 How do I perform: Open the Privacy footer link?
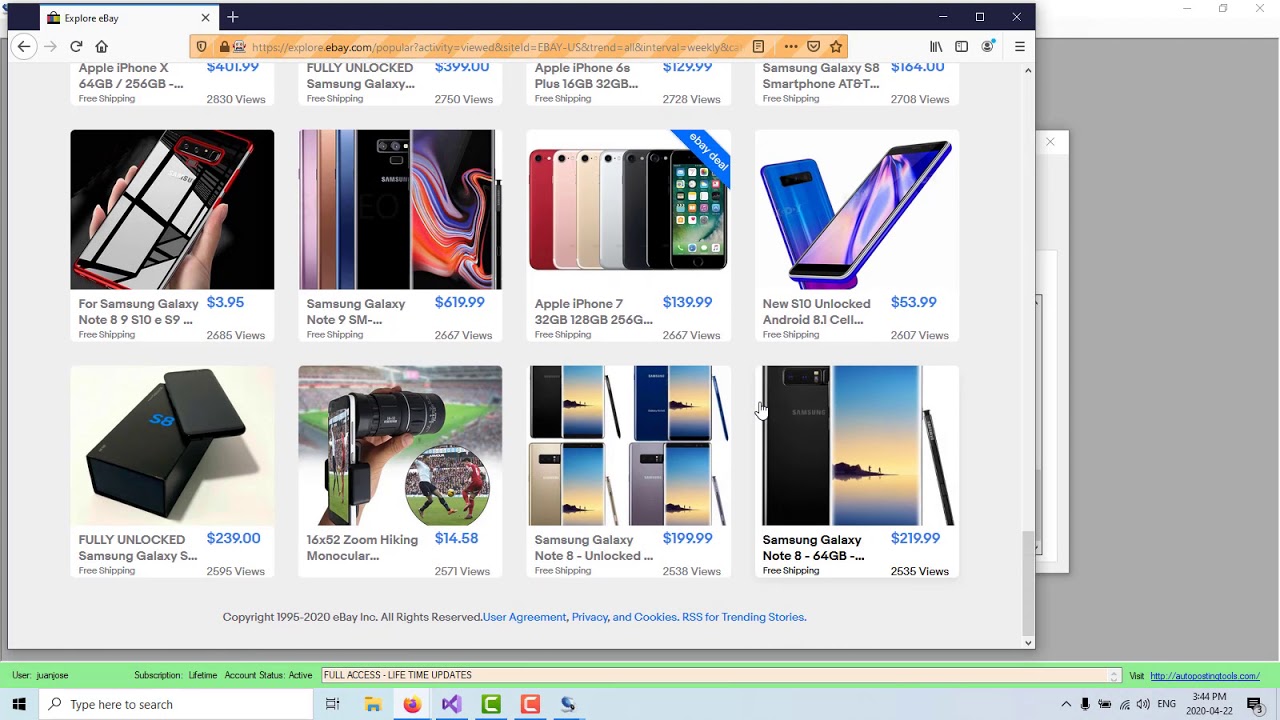coord(590,617)
